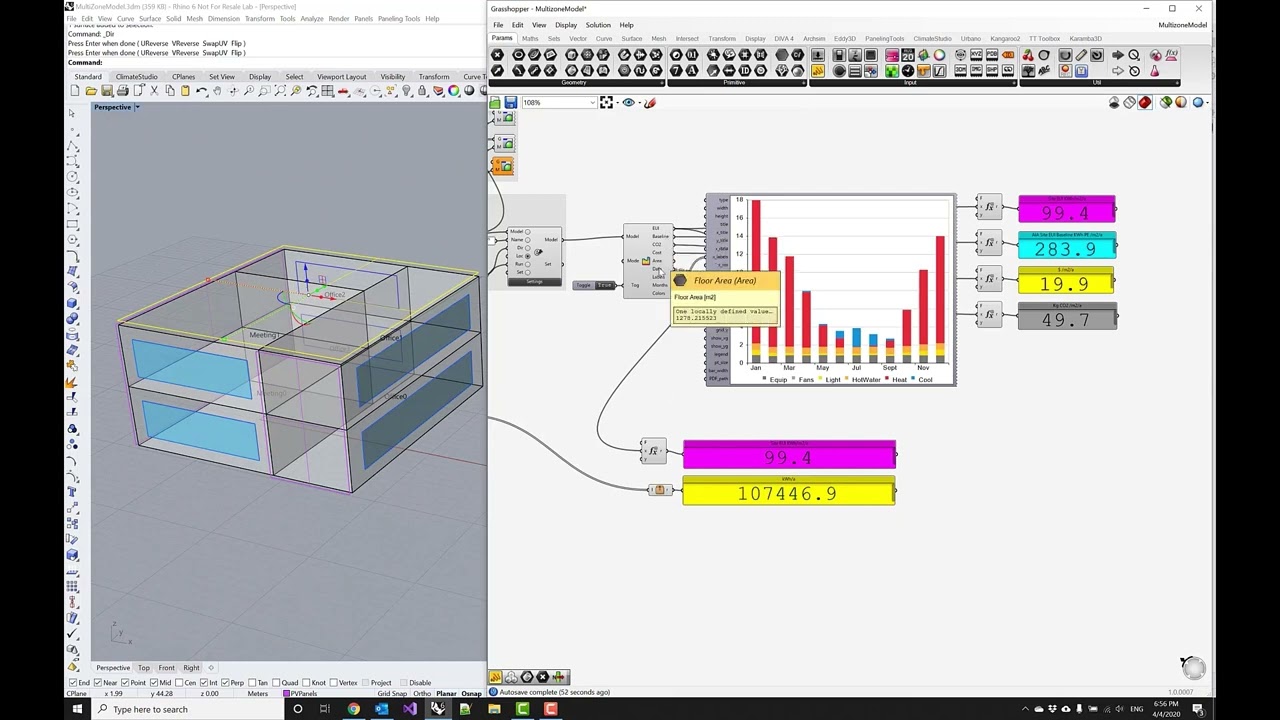
Task: Save the Rhino model via floppy icon
Action: [x=107, y=91]
